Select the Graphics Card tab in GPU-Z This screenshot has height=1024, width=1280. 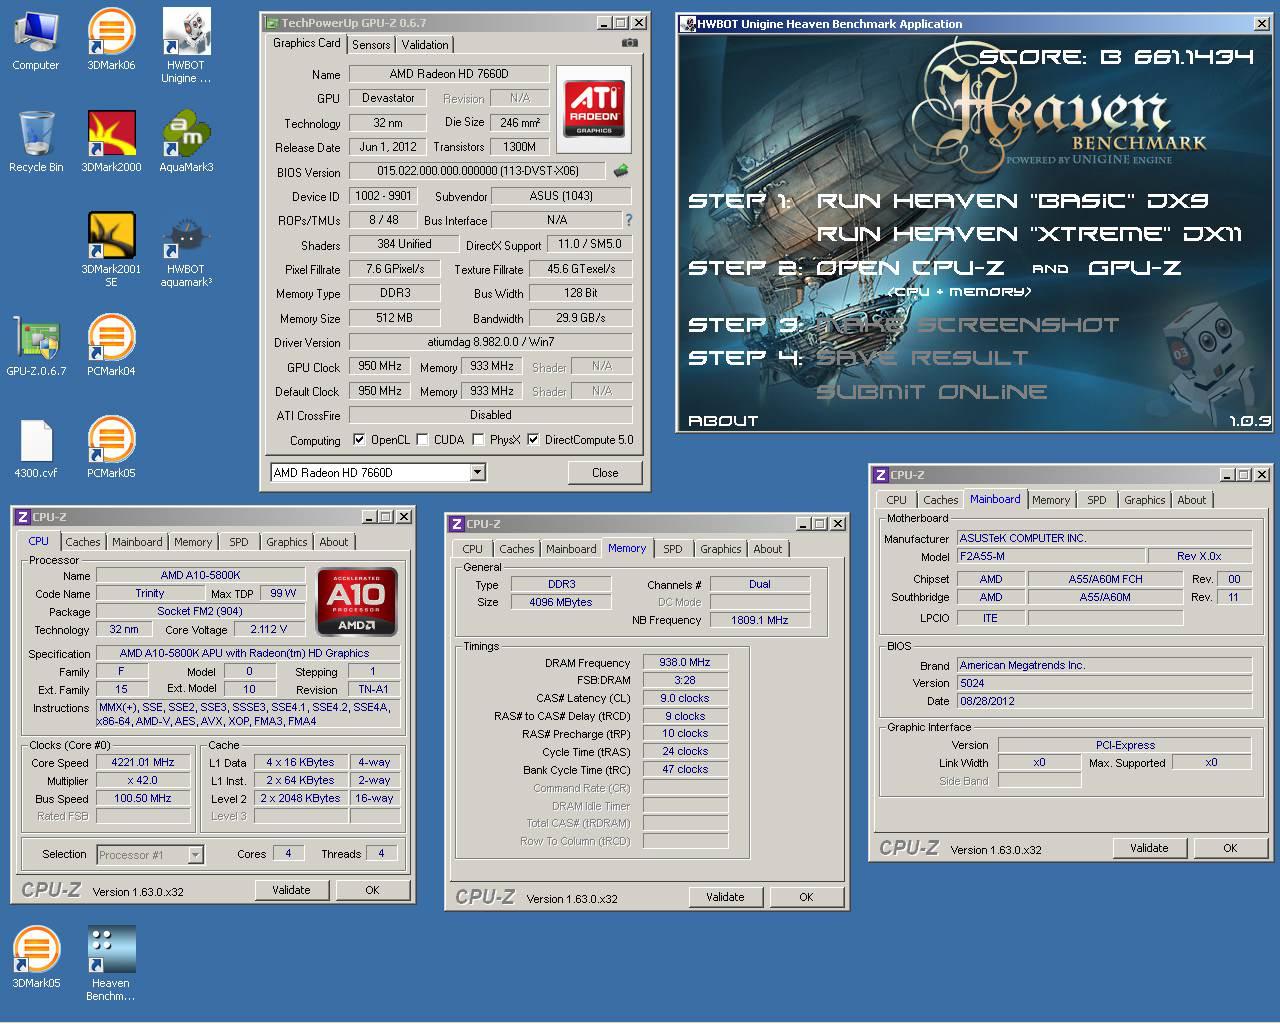[307, 43]
